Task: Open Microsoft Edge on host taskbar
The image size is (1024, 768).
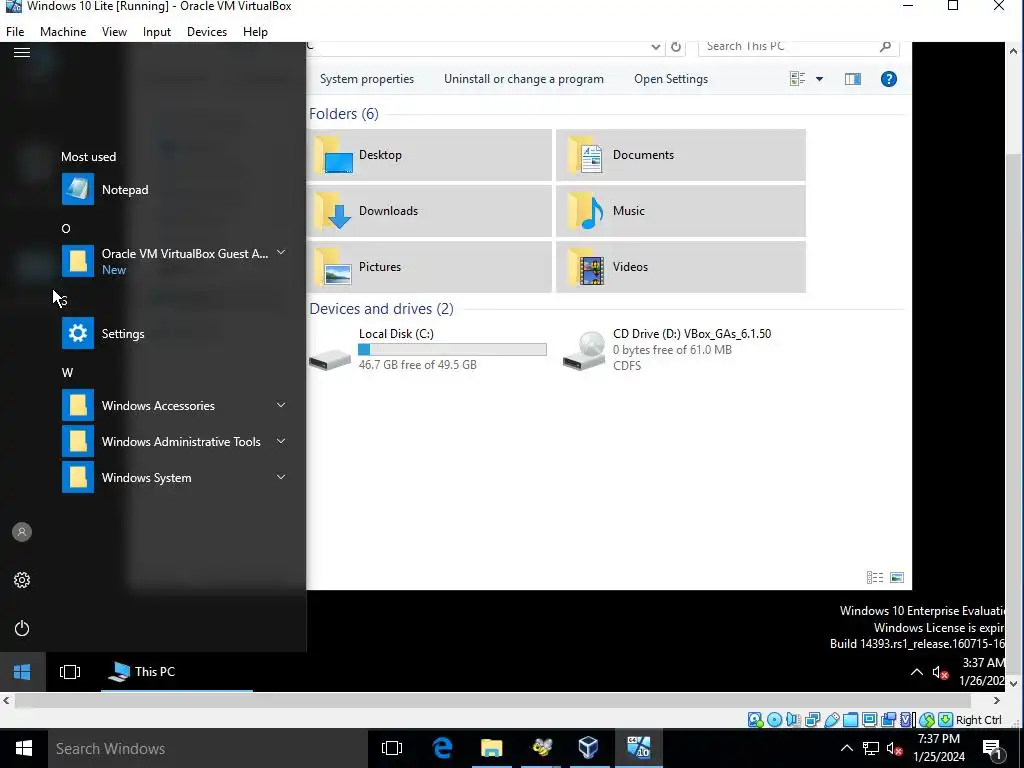Action: click(443, 748)
